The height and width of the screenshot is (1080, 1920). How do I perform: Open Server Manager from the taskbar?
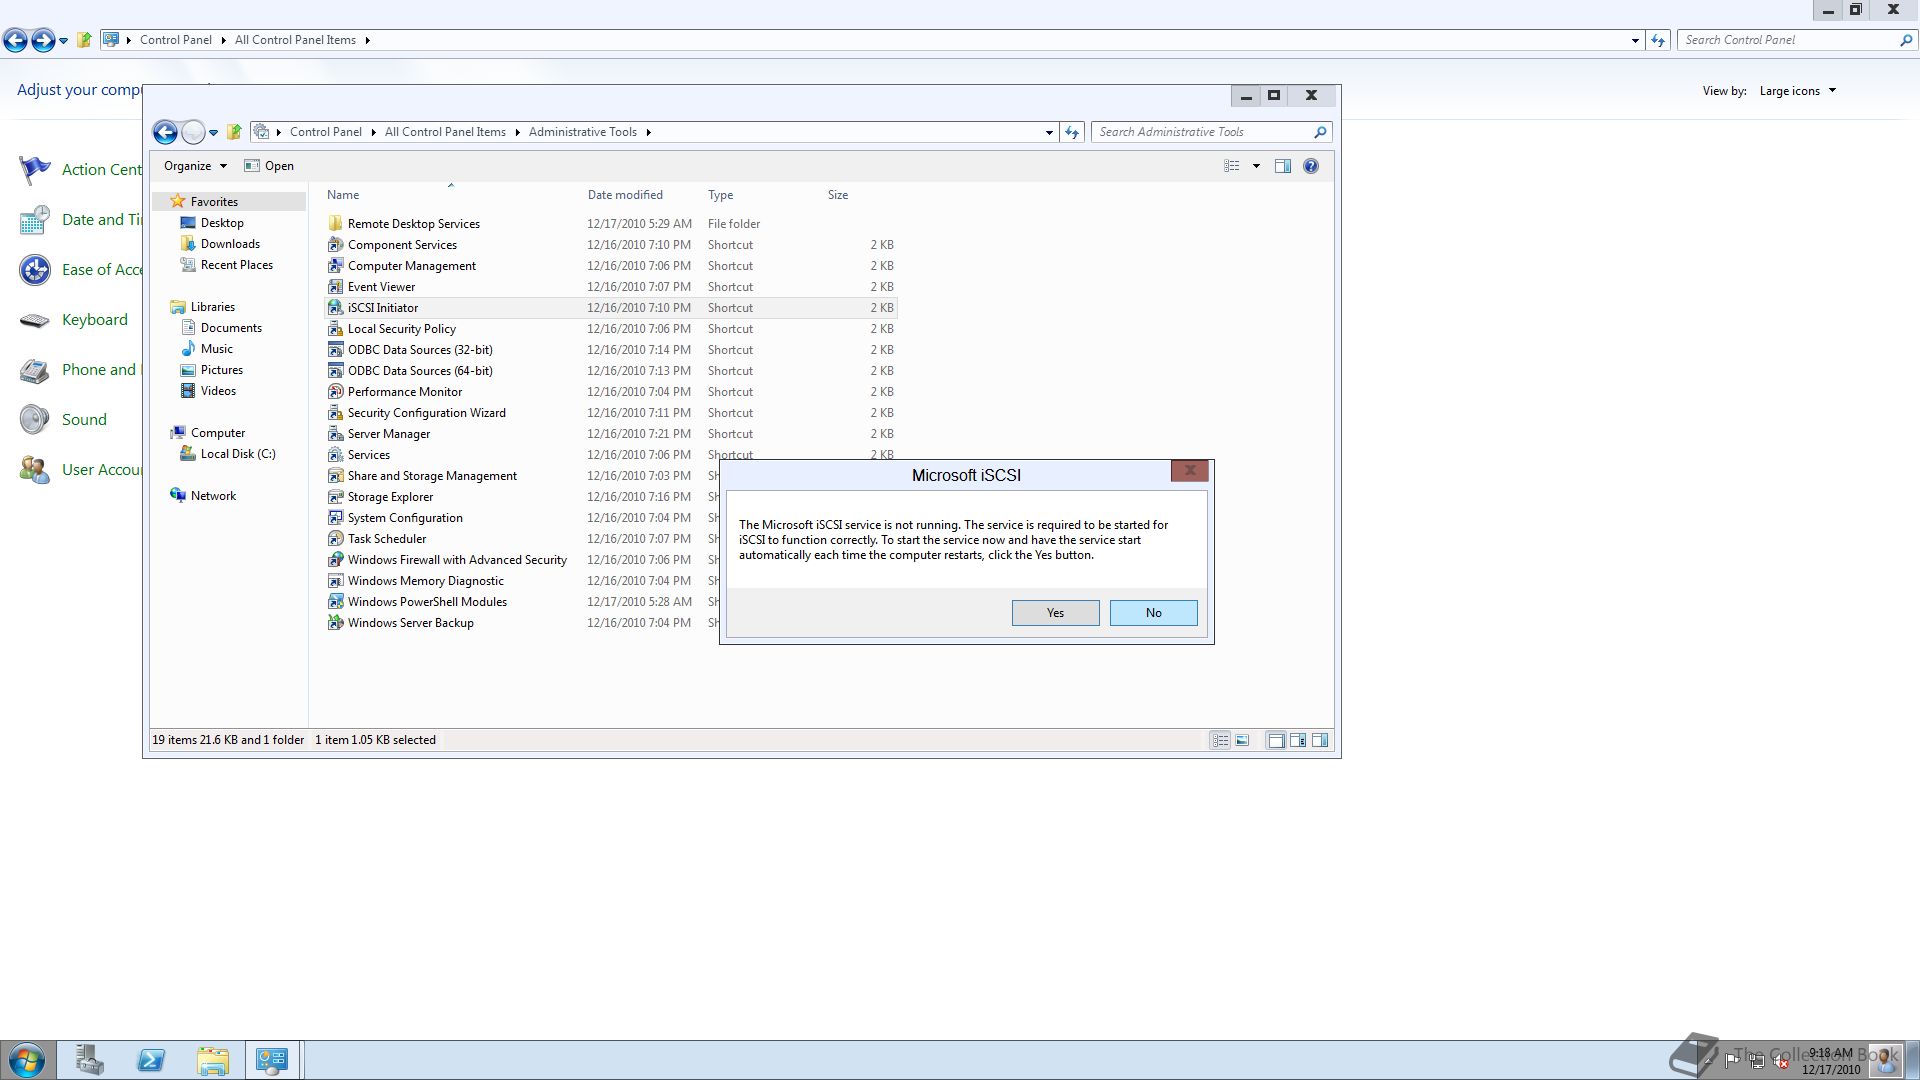point(89,1060)
